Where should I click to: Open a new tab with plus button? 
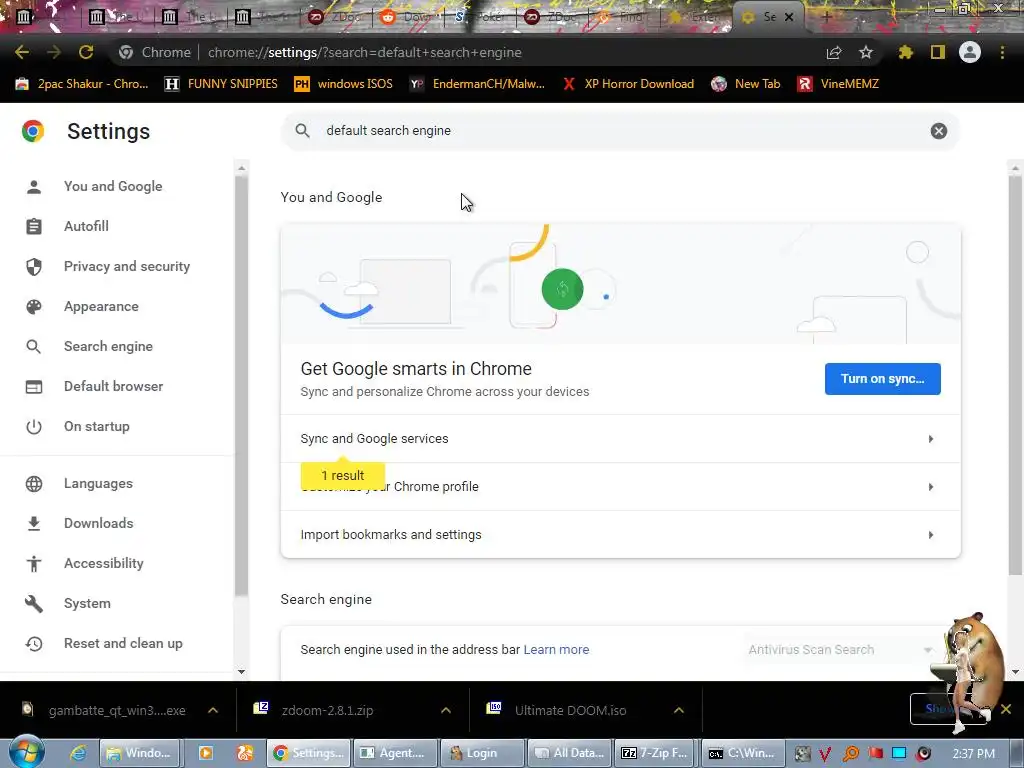826,17
